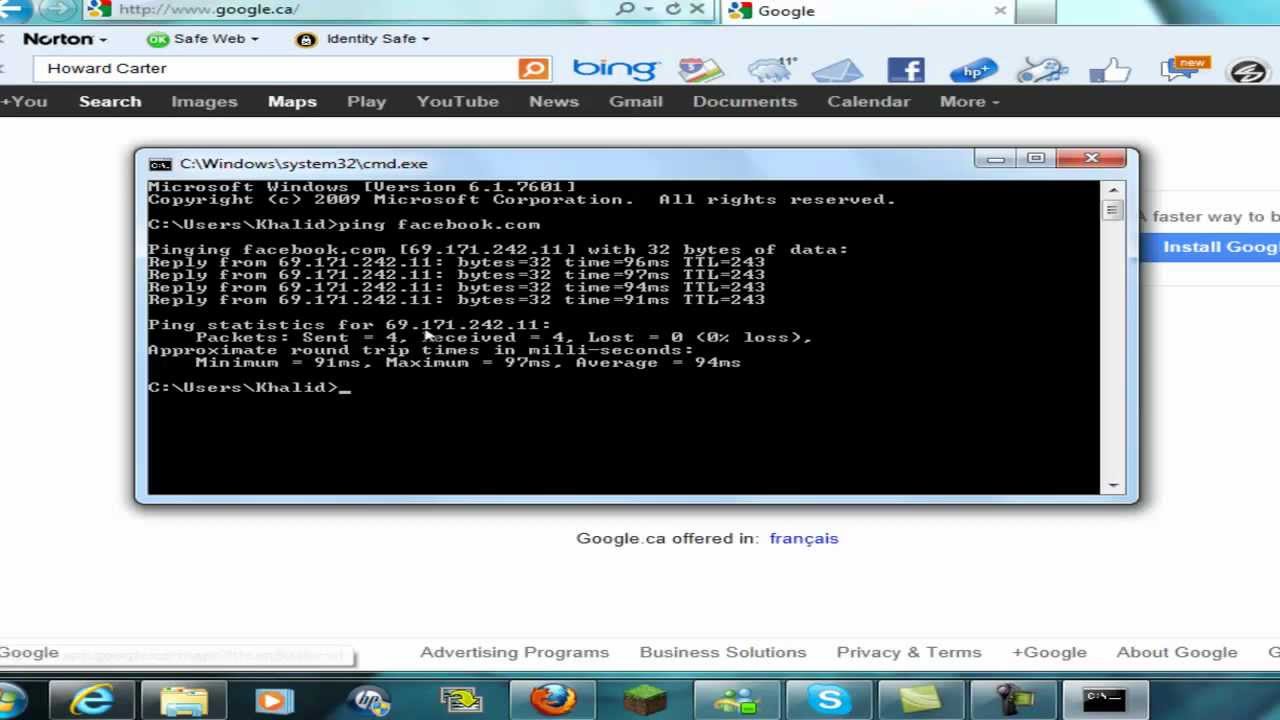Open the mail envelope toolbar icon
The width and height of the screenshot is (1280, 720).
[837, 70]
